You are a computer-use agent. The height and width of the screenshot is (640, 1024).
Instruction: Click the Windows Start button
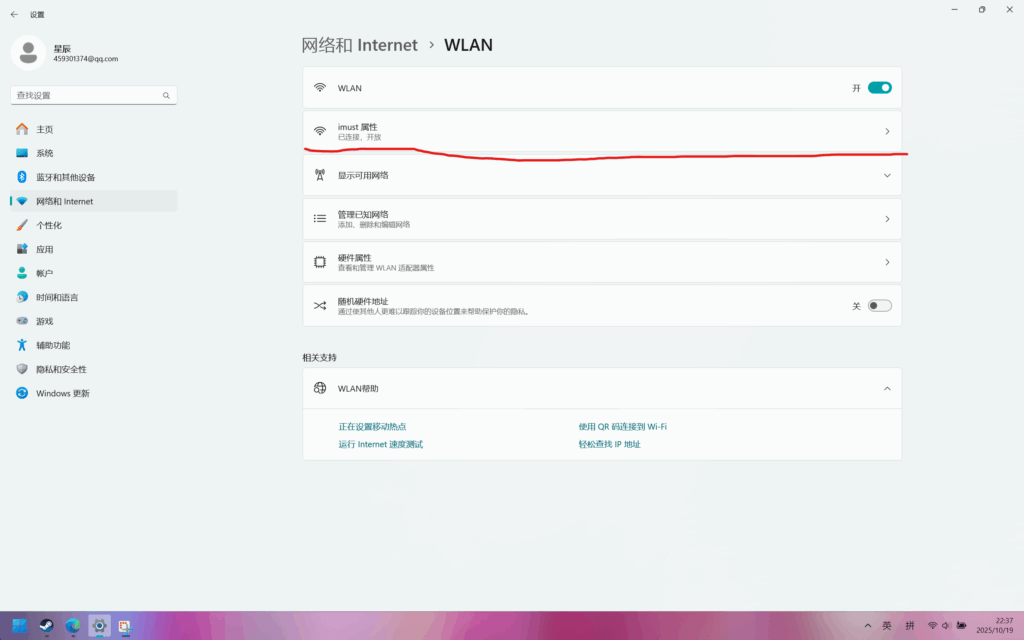[x=20, y=627]
